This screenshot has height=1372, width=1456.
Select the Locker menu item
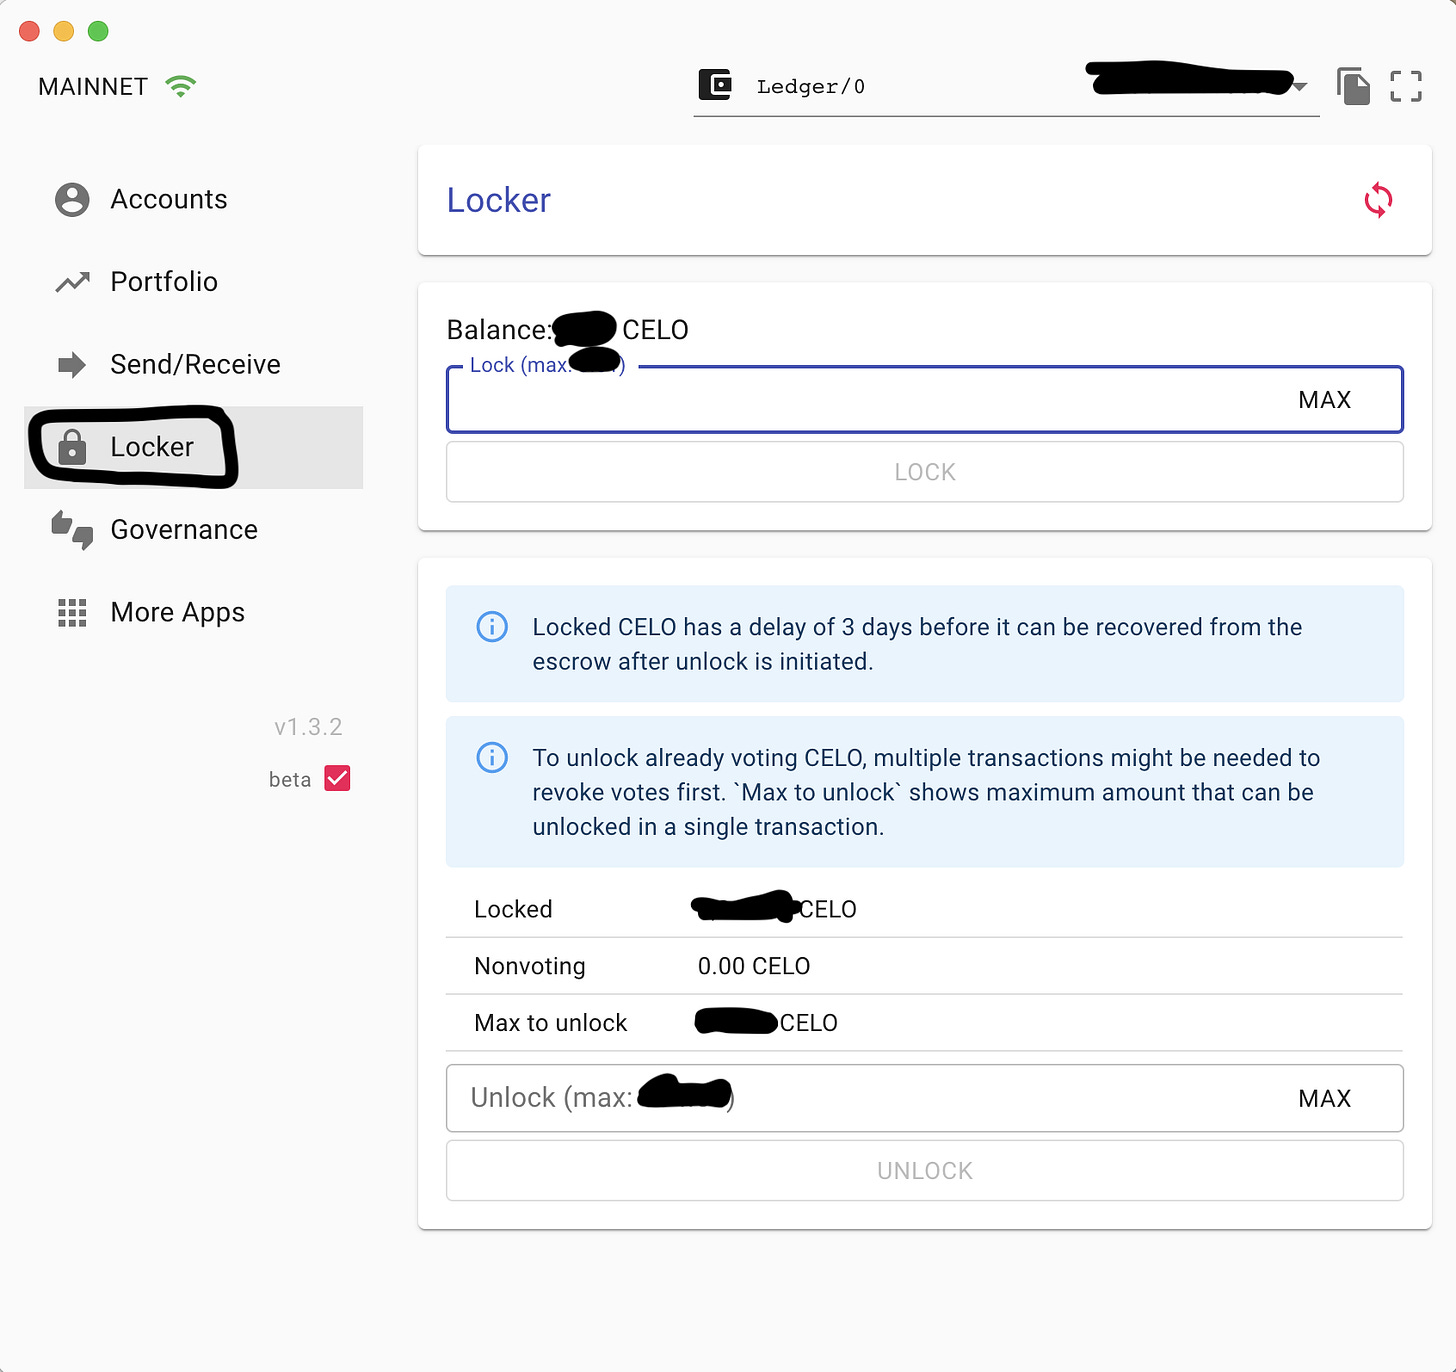point(193,447)
